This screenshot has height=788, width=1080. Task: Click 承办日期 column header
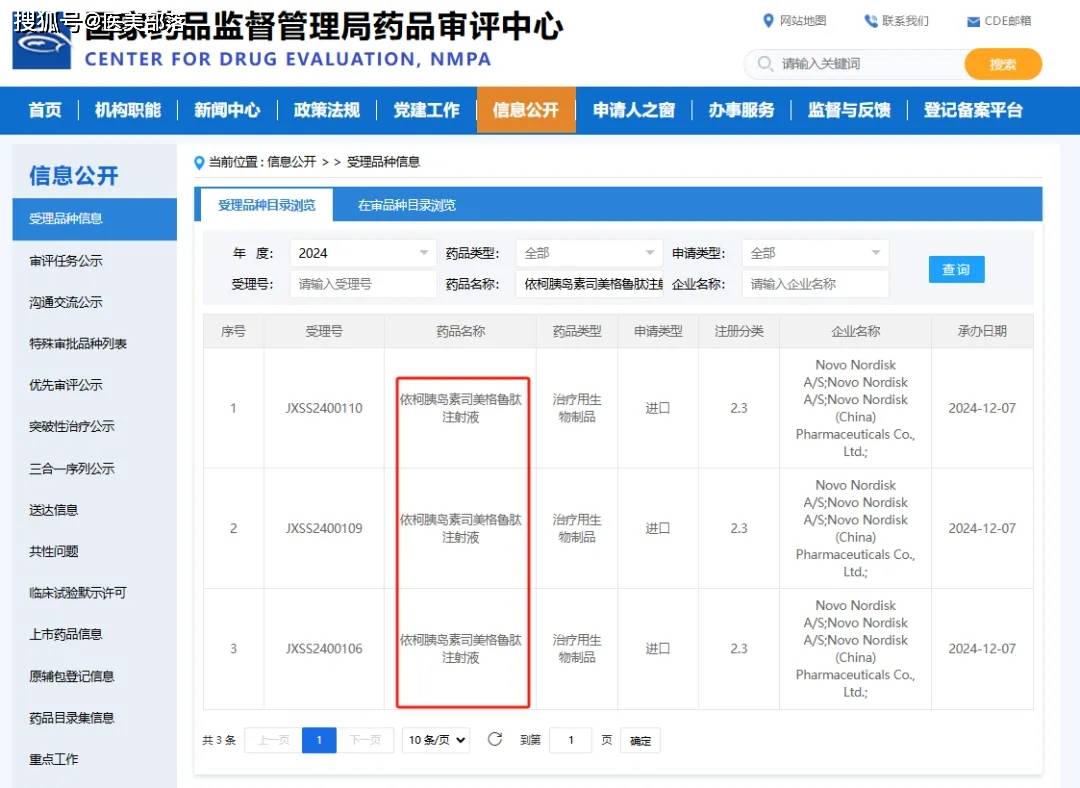click(x=982, y=331)
